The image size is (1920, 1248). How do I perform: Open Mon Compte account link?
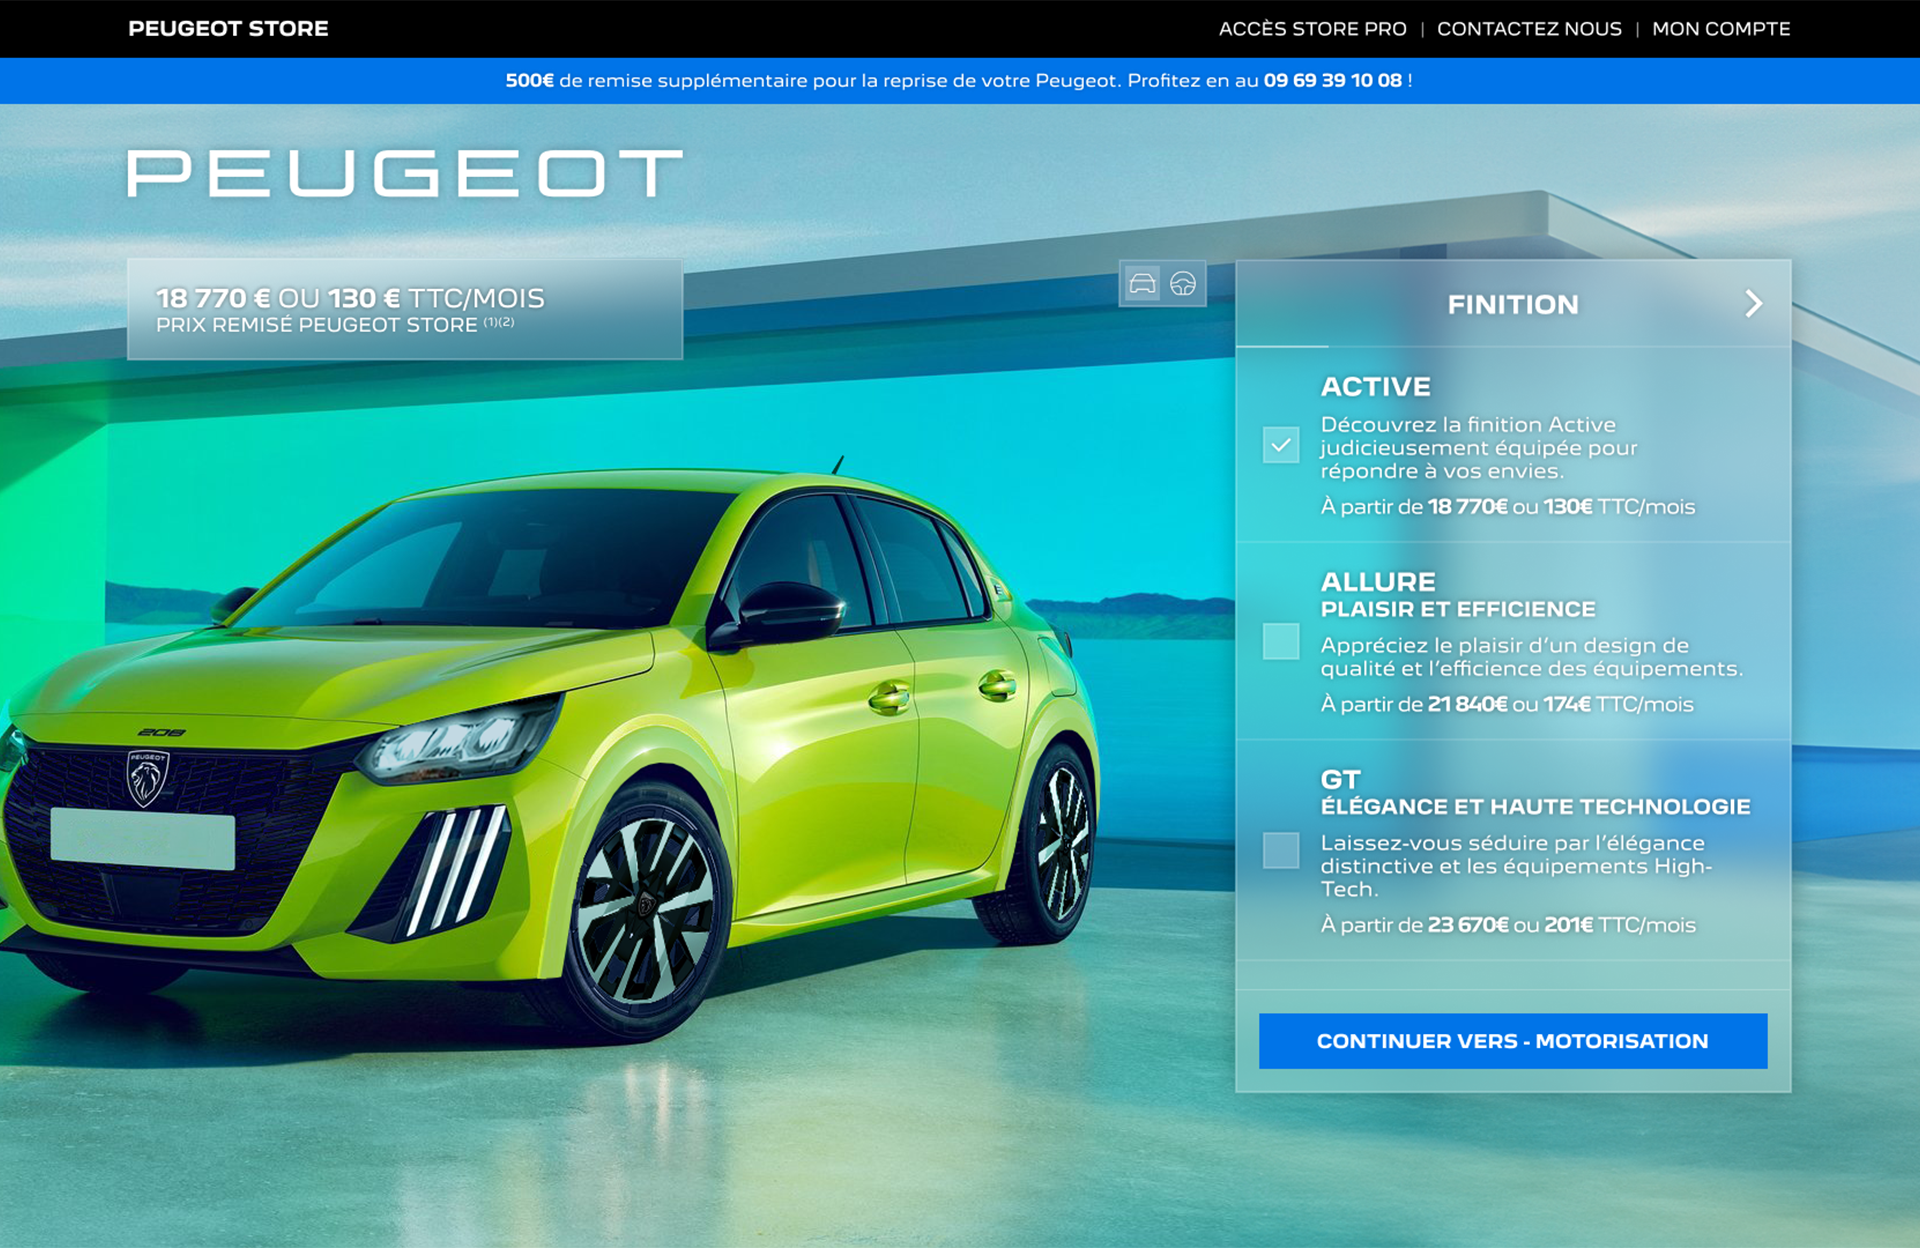click(x=1720, y=29)
